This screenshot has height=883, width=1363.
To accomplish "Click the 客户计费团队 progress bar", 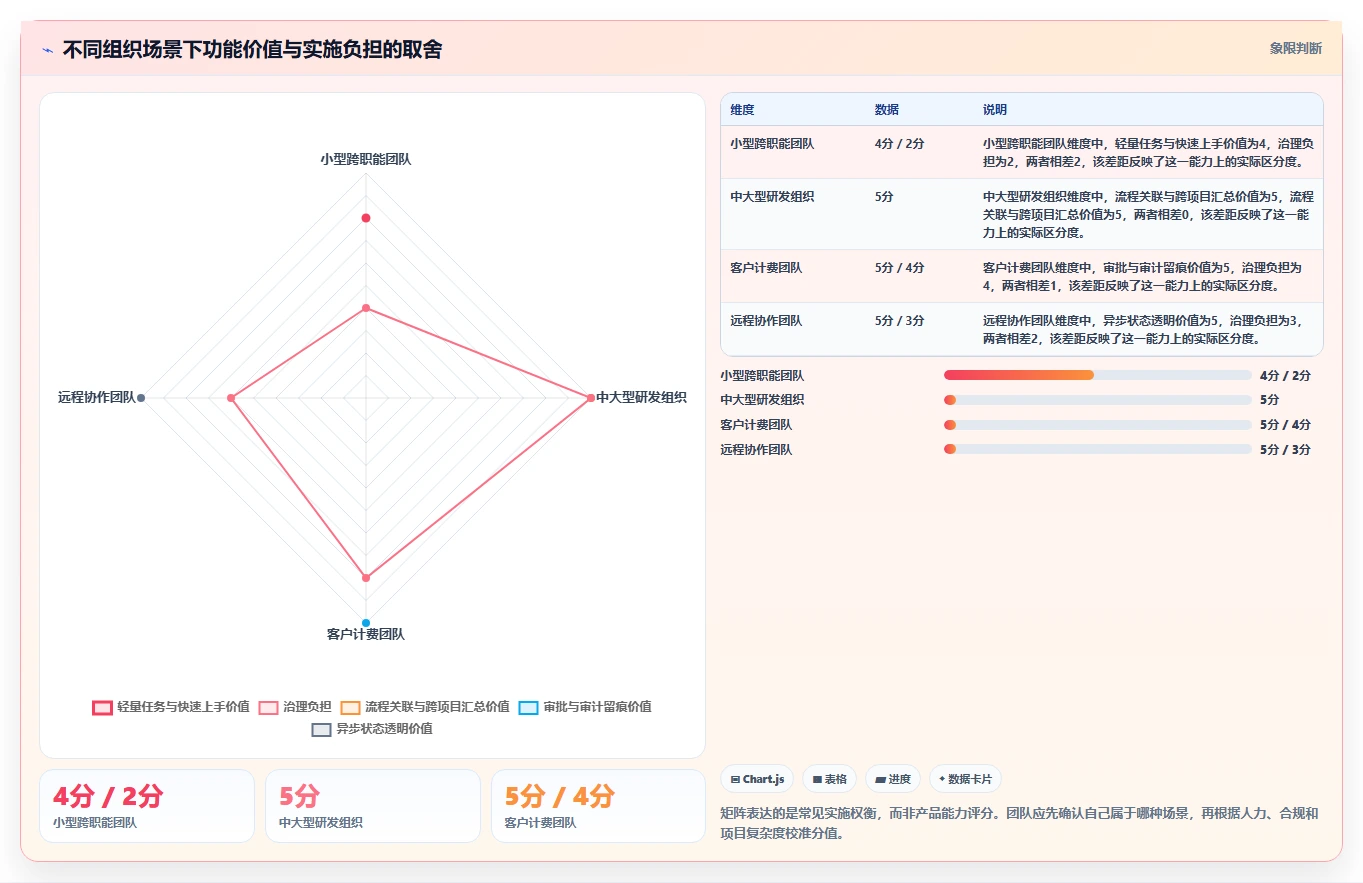I will pos(1098,425).
